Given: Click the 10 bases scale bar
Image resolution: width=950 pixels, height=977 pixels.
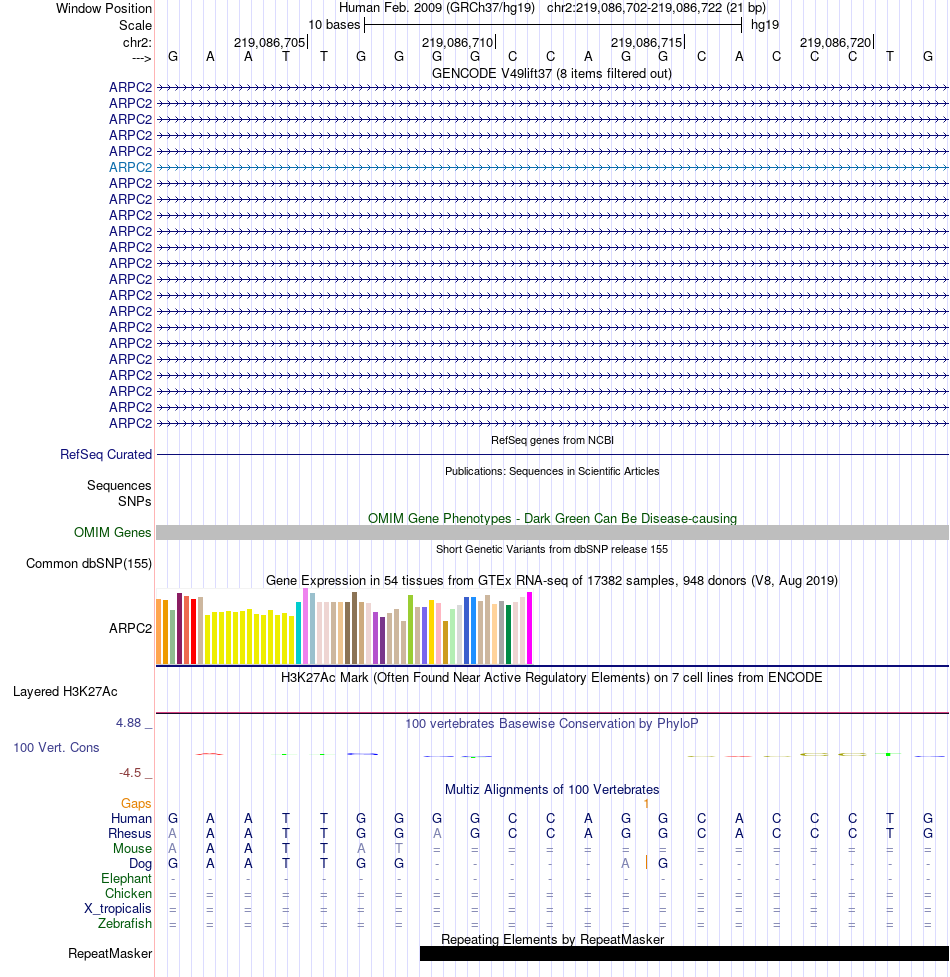Looking at the screenshot, I should 553,25.
